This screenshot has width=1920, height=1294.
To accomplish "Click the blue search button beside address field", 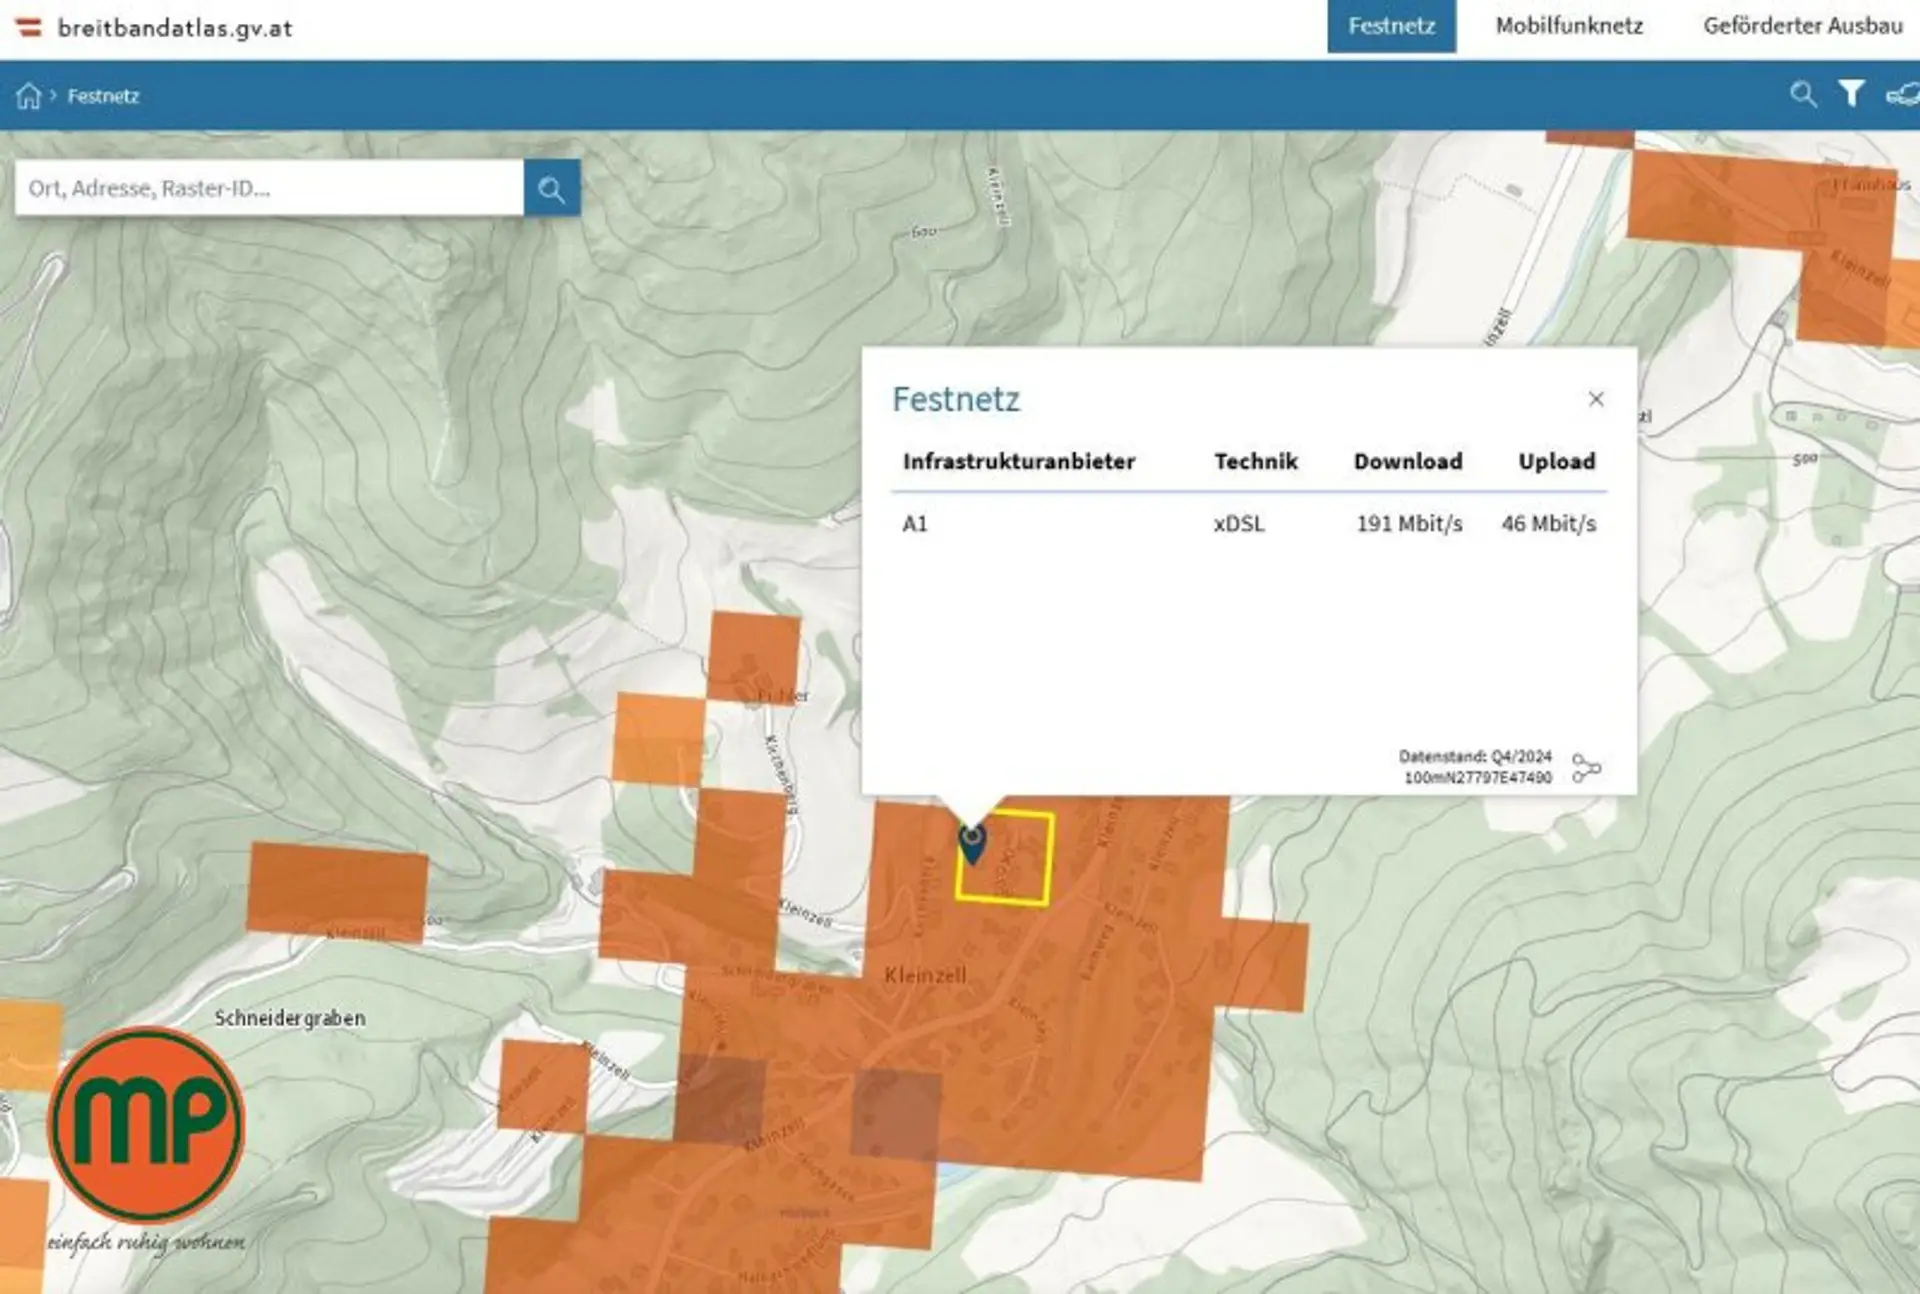I will point(551,188).
